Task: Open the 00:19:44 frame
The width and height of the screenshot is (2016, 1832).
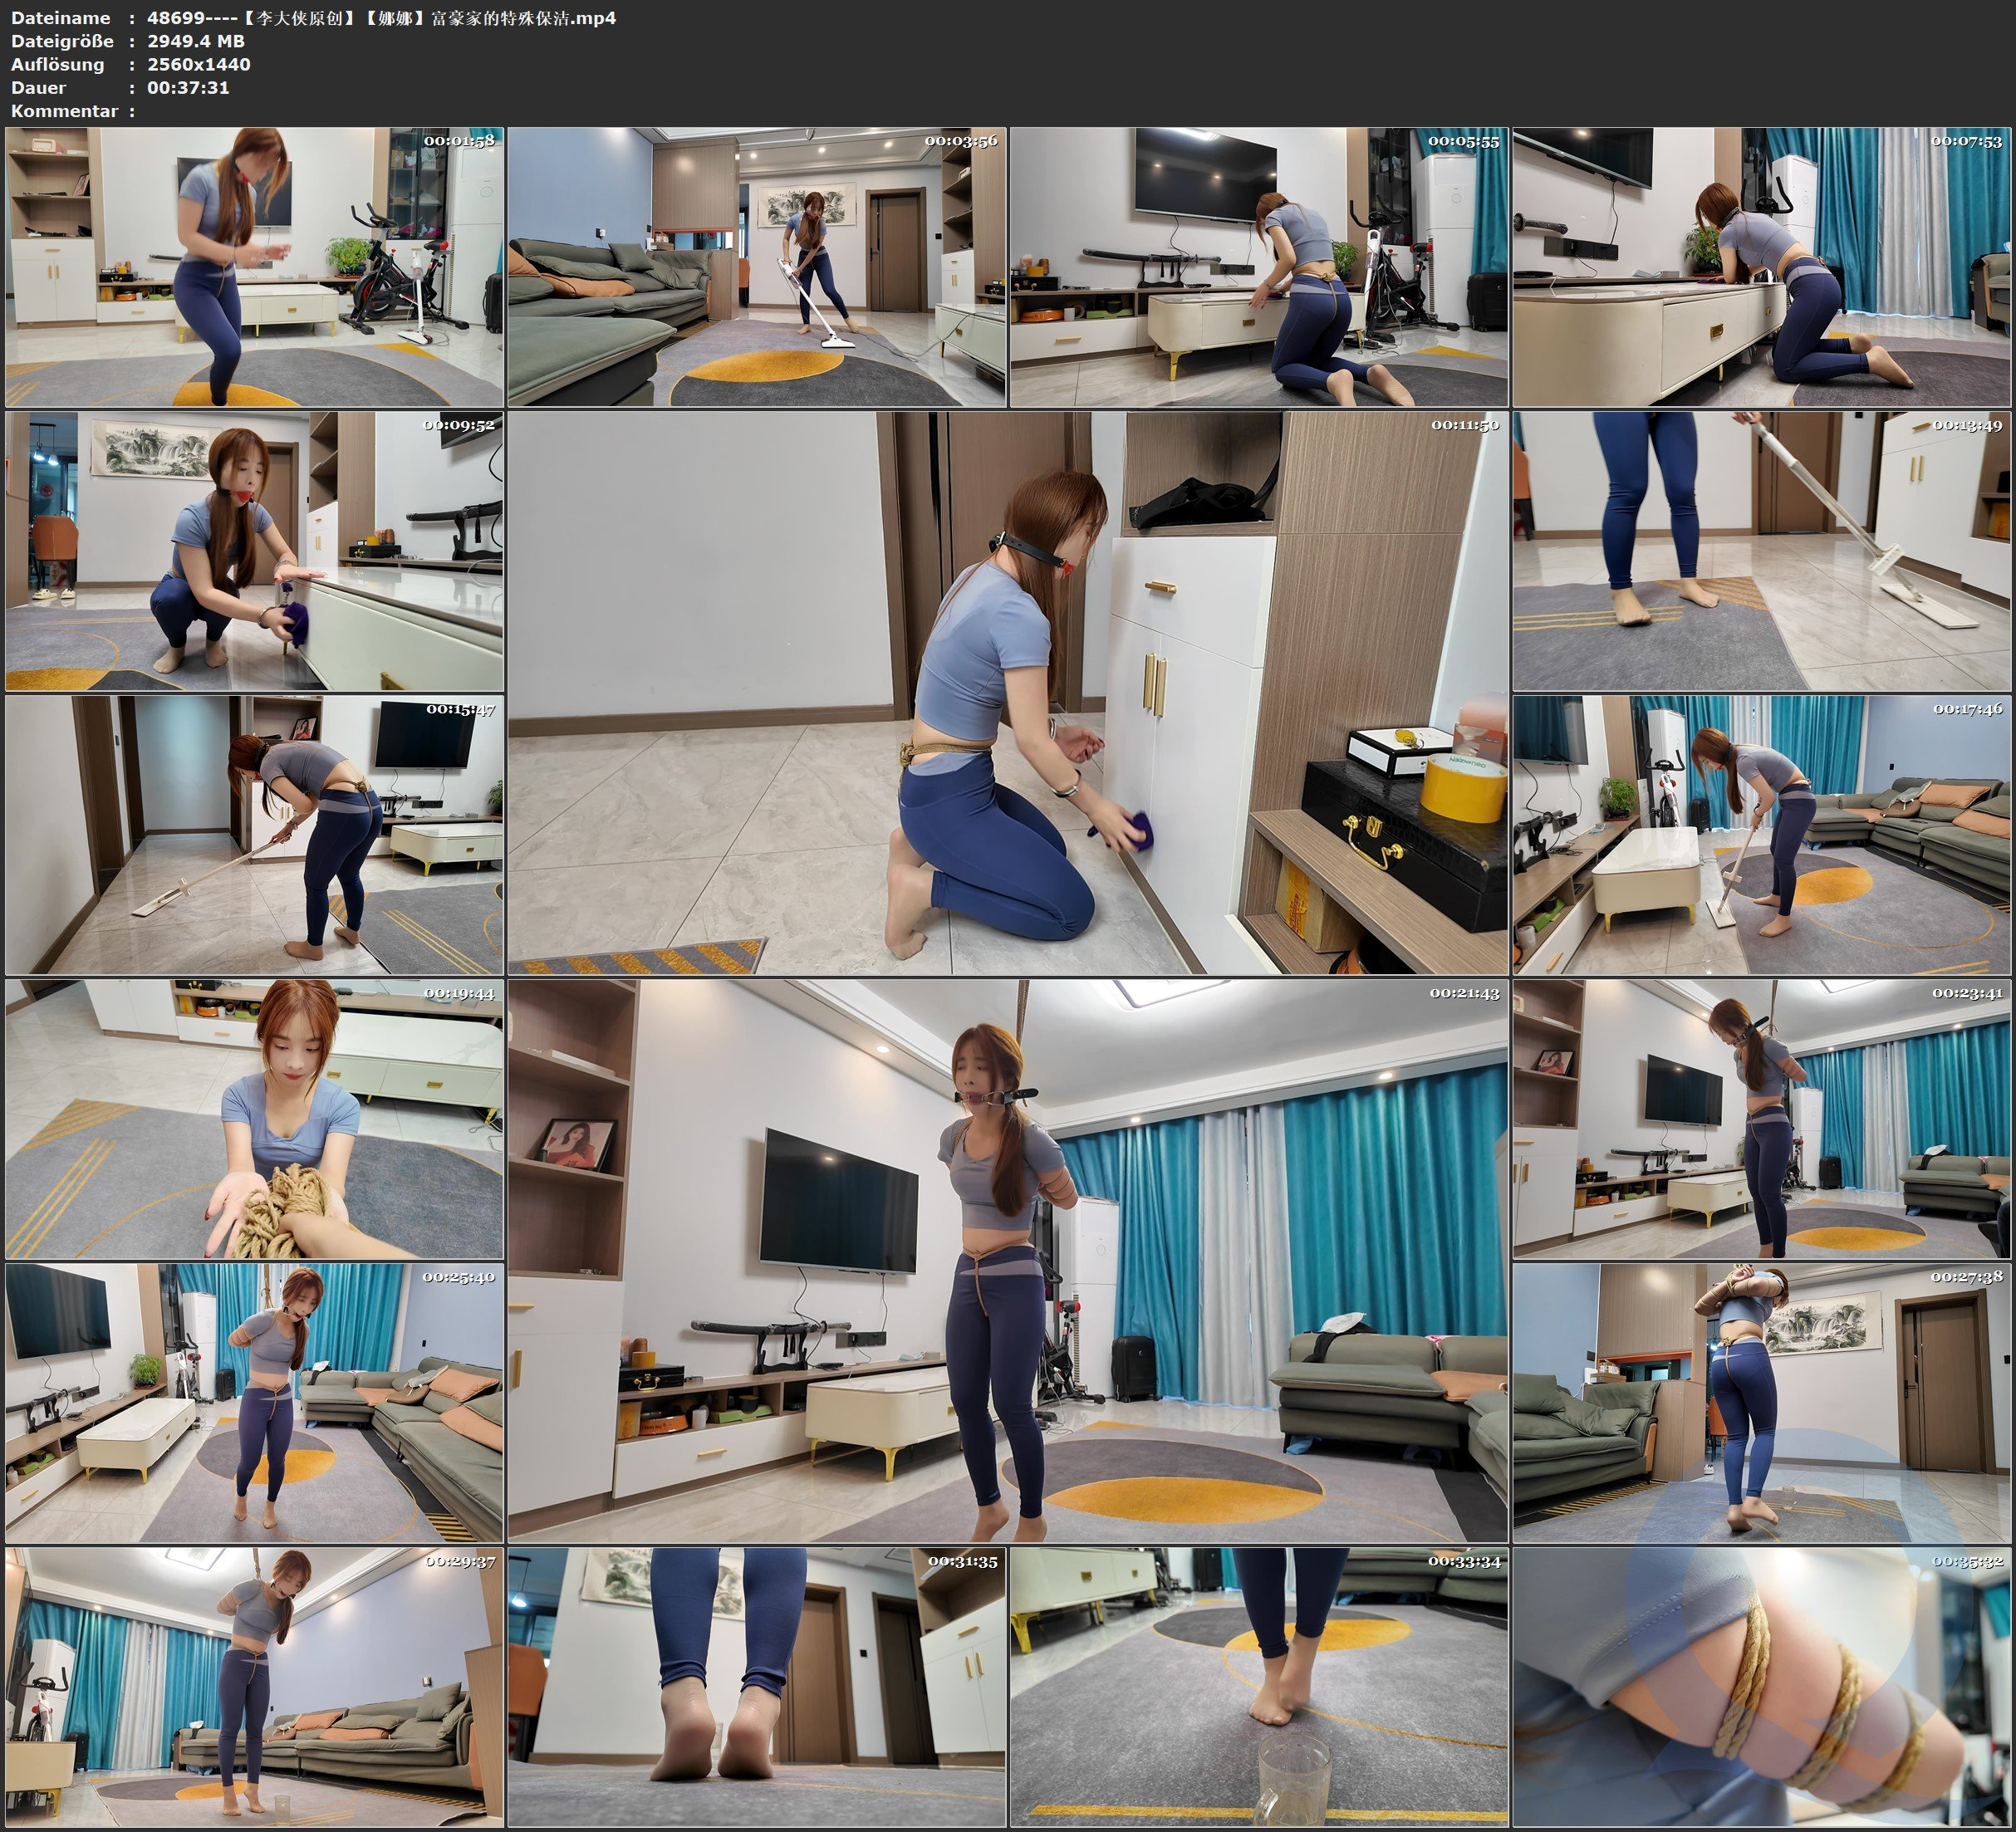Action: 254,1119
